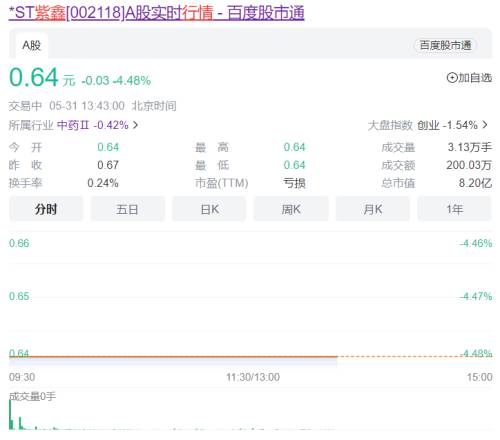
Task: Switch to the 五日 chart tab
Action: click(x=127, y=209)
